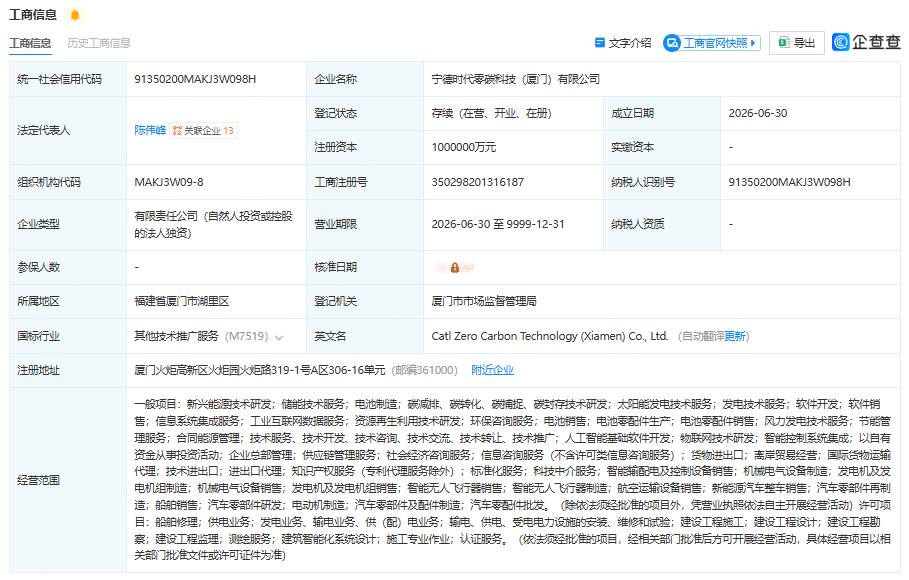Switch to 历史工商信息 tab

point(99,43)
